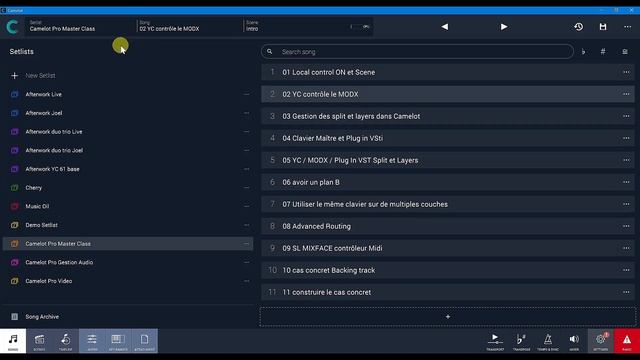The width and height of the screenshot is (640, 360).
Task: Open options for 04 Clavier Maître song
Action: (x=626, y=138)
